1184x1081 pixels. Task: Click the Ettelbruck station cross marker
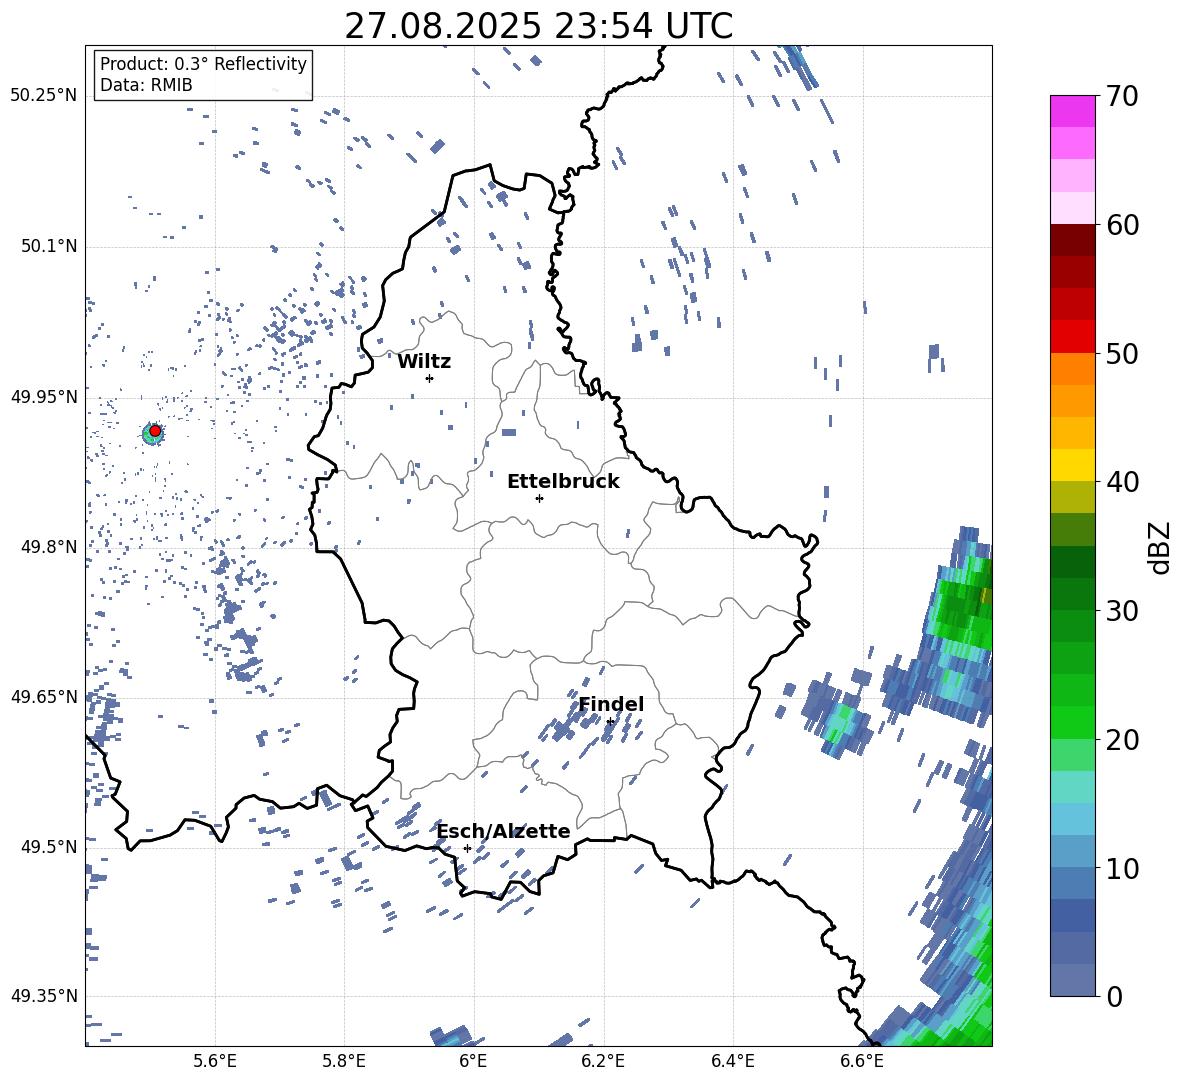click(539, 498)
